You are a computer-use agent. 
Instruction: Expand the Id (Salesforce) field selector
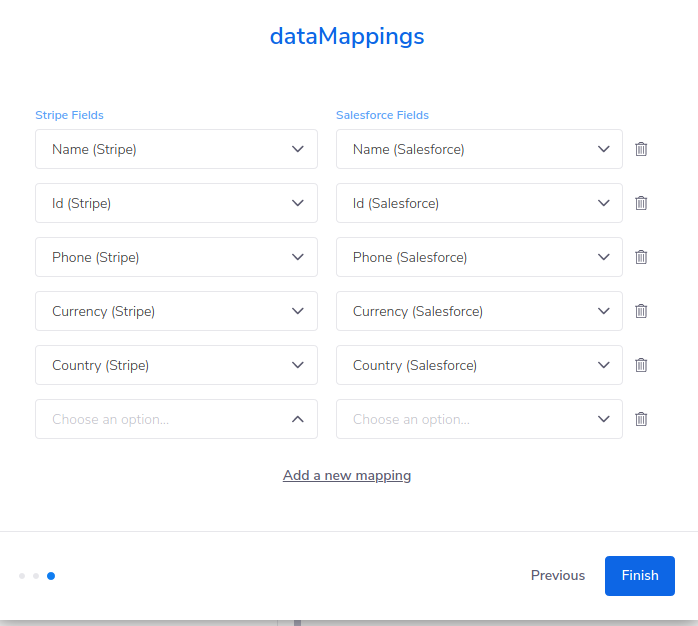(x=479, y=203)
